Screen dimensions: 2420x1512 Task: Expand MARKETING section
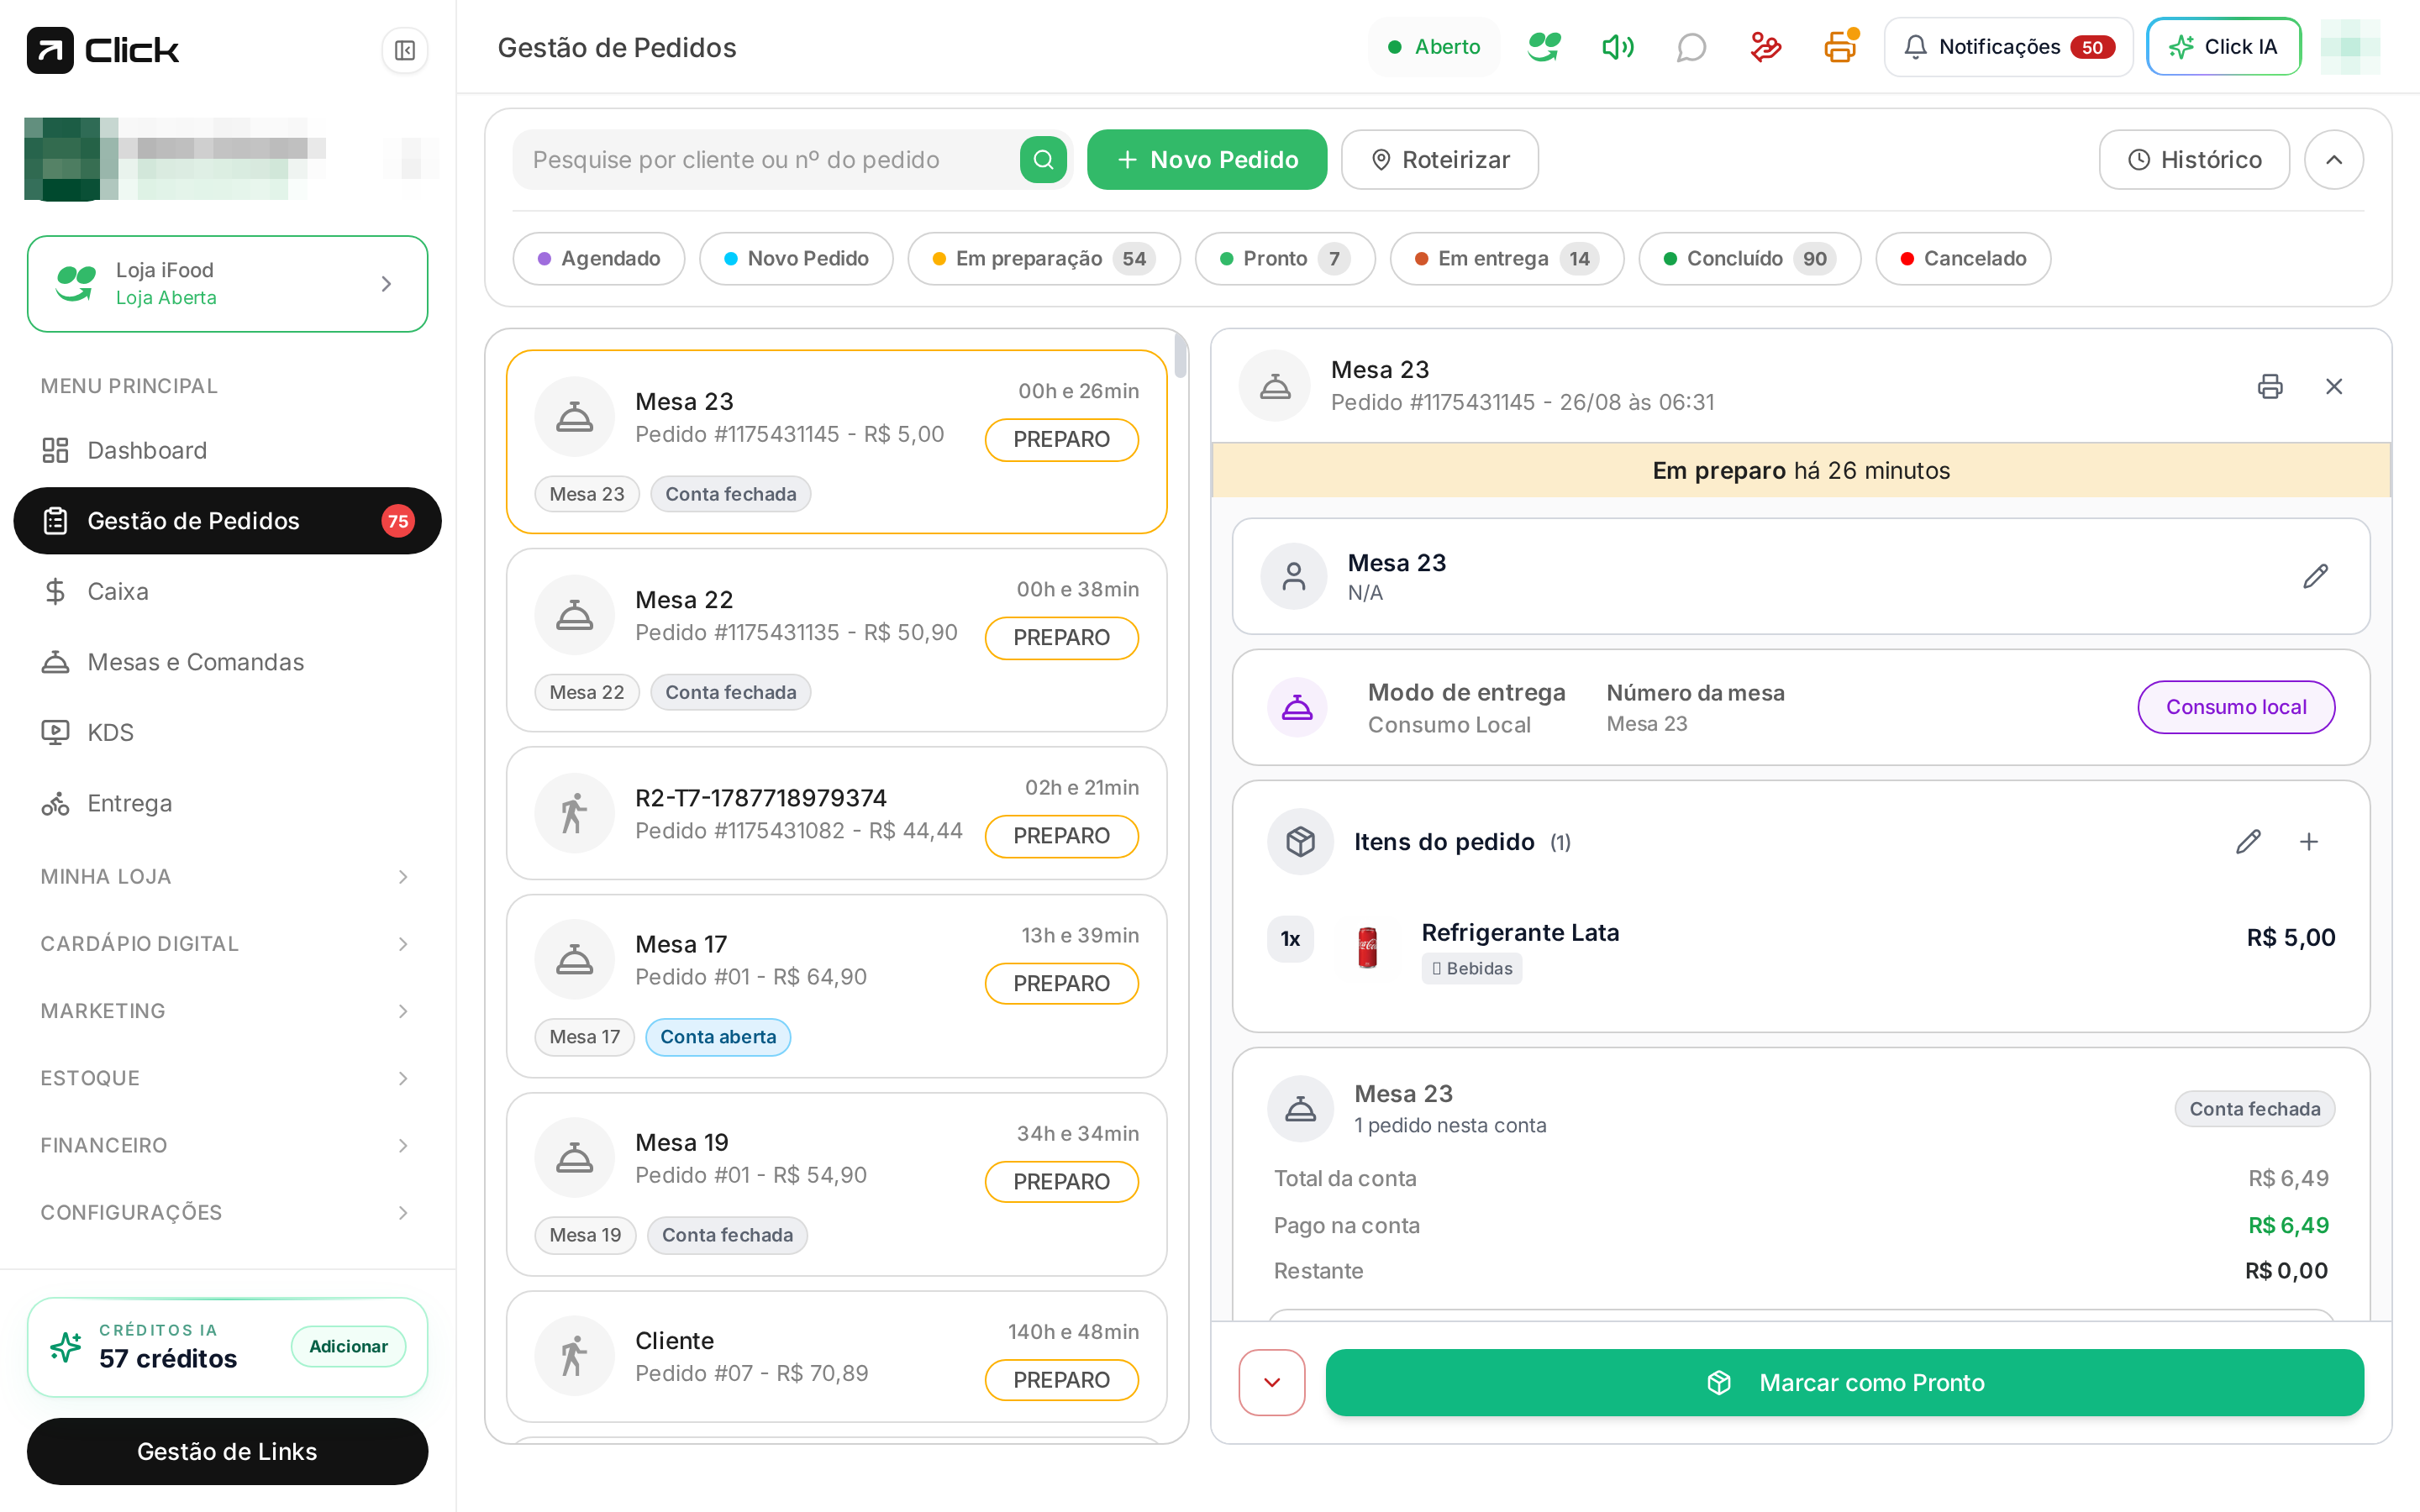[227, 1011]
